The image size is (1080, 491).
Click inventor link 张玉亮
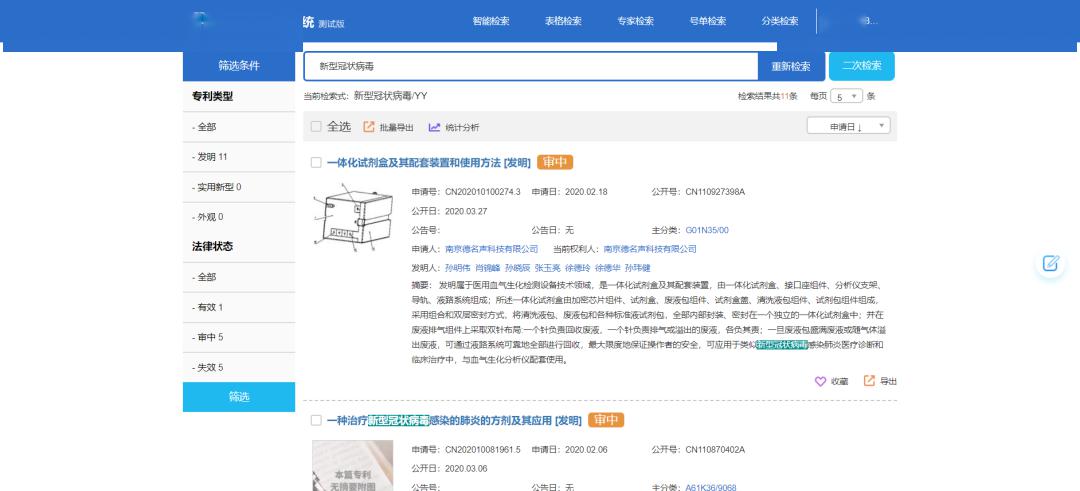click(x=548, y=268)
